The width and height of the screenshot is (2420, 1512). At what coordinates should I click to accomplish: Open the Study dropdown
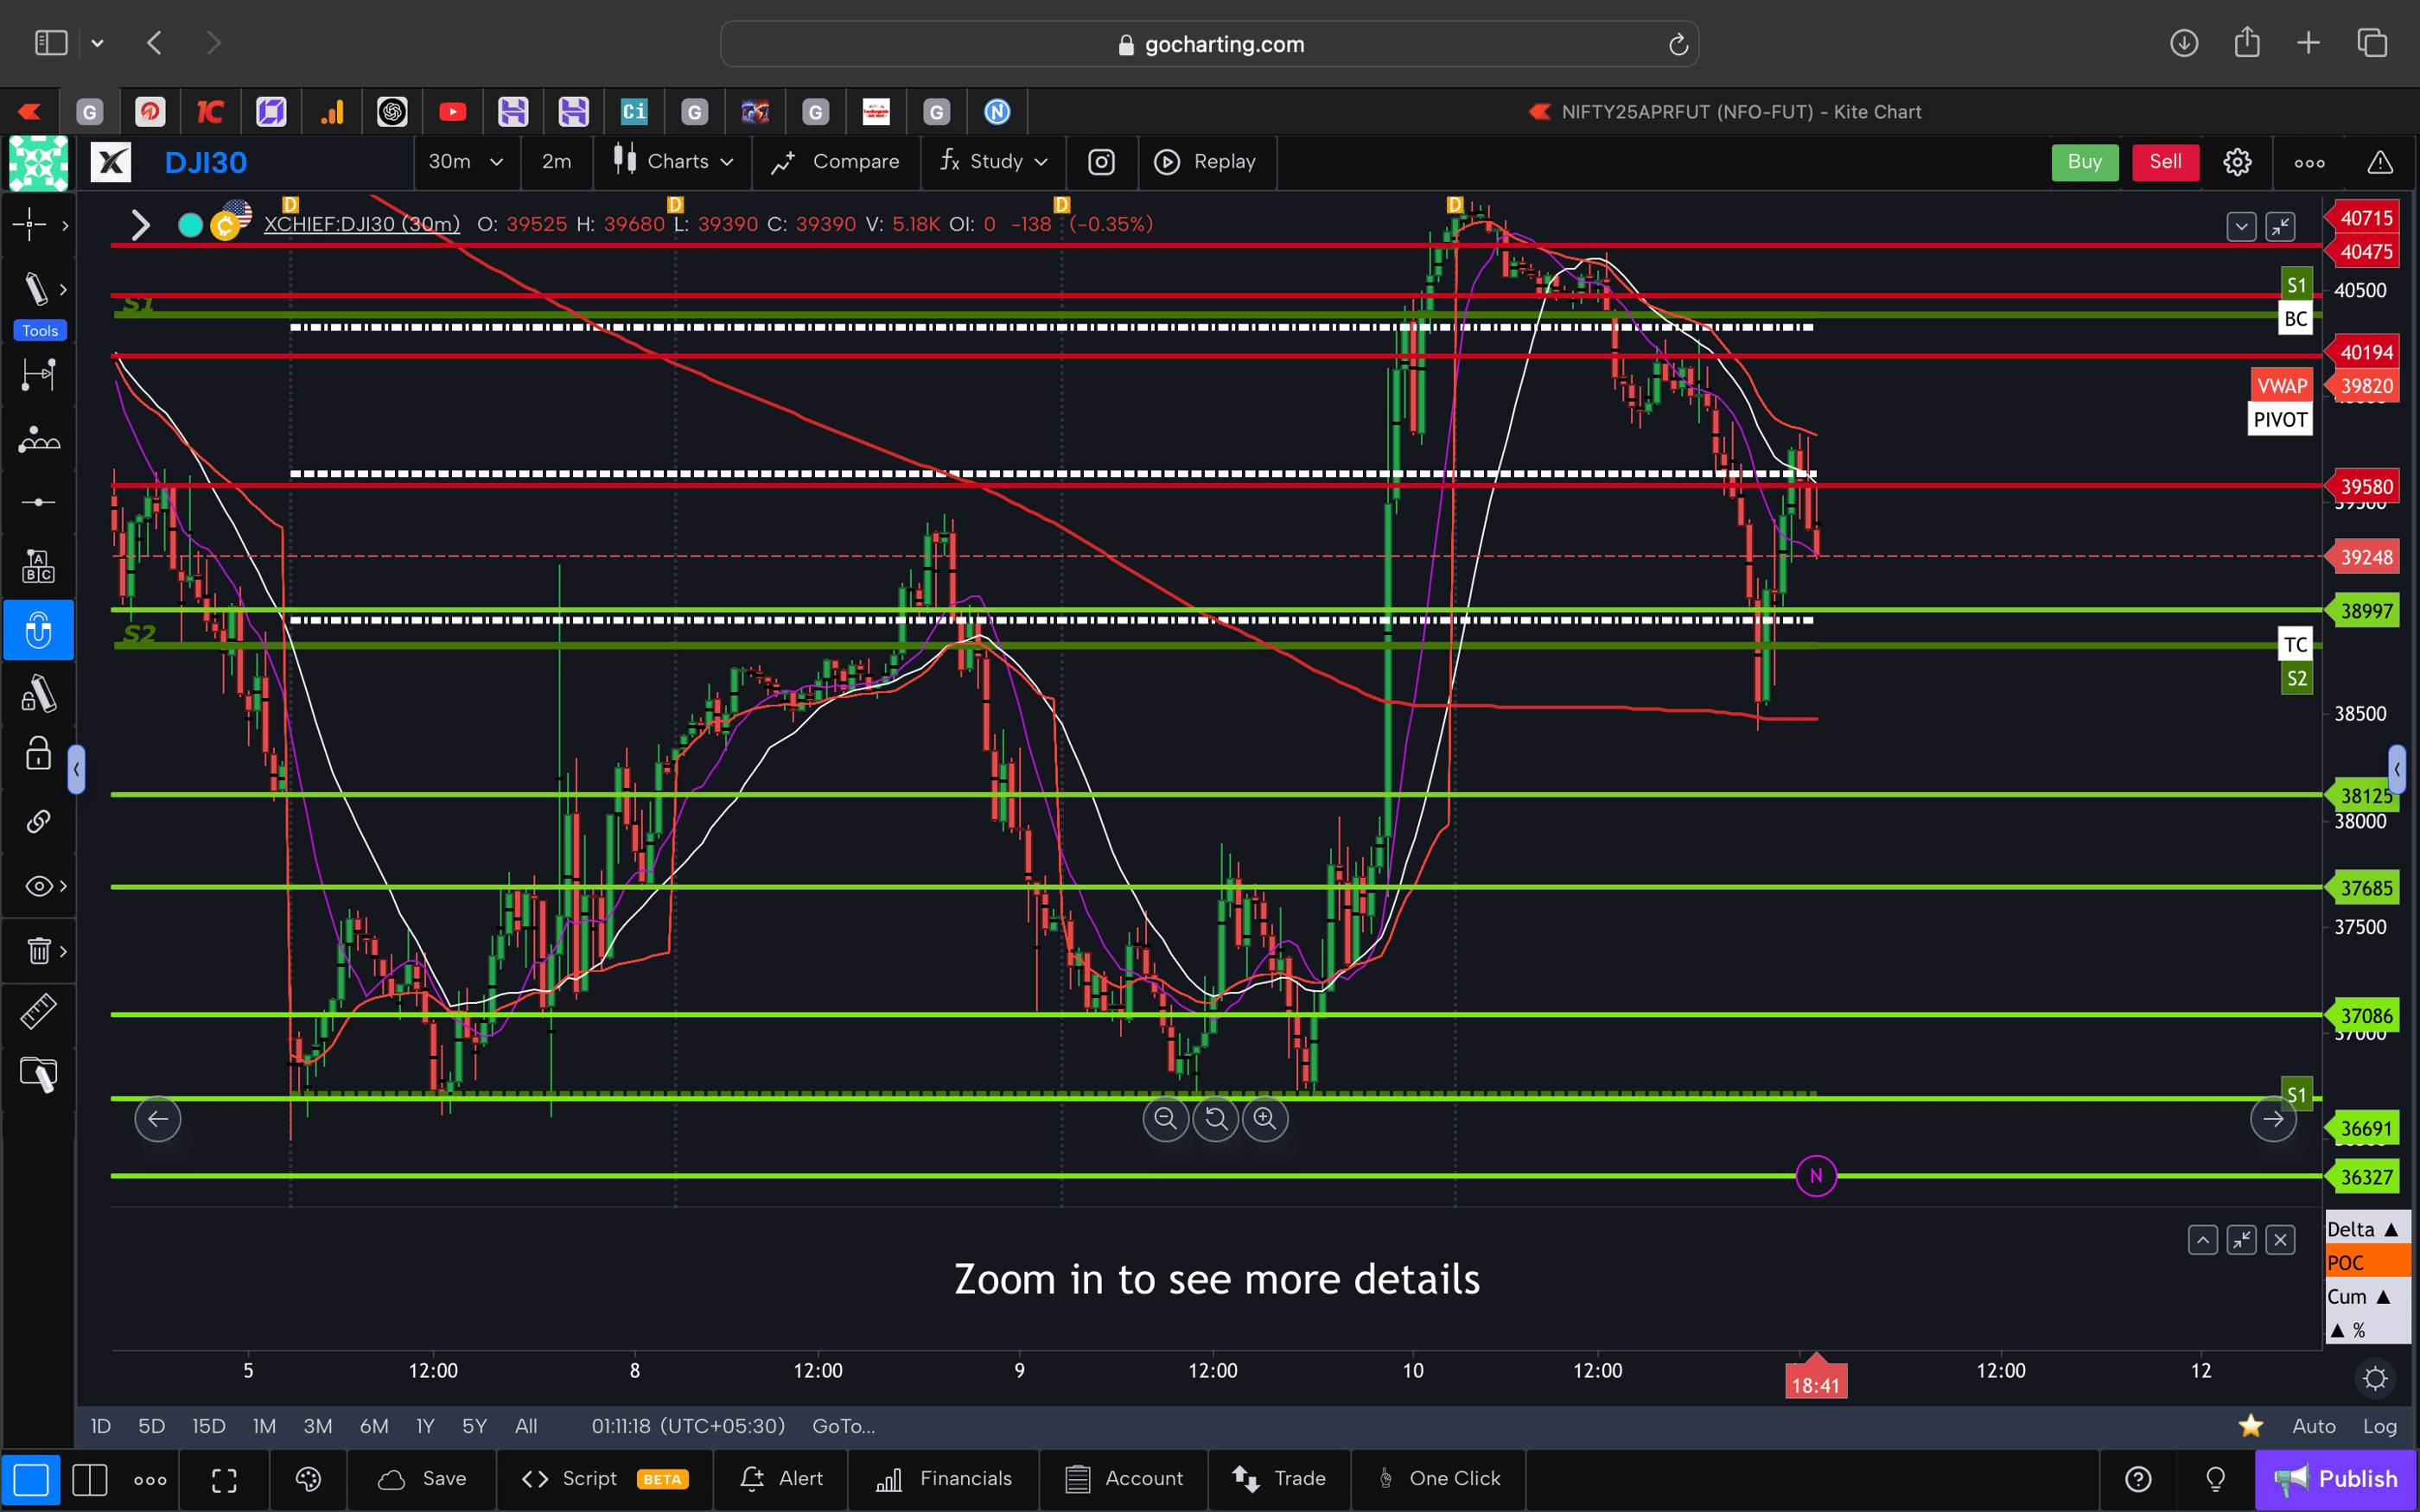(995, 162)
